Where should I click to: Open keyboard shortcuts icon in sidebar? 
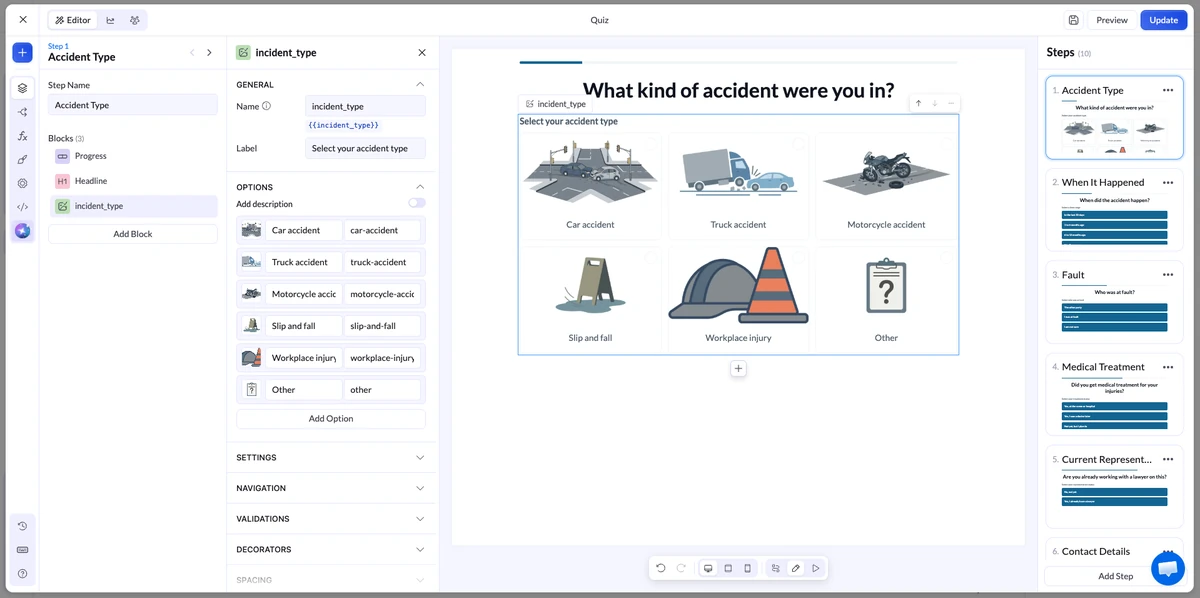(22, 550)
